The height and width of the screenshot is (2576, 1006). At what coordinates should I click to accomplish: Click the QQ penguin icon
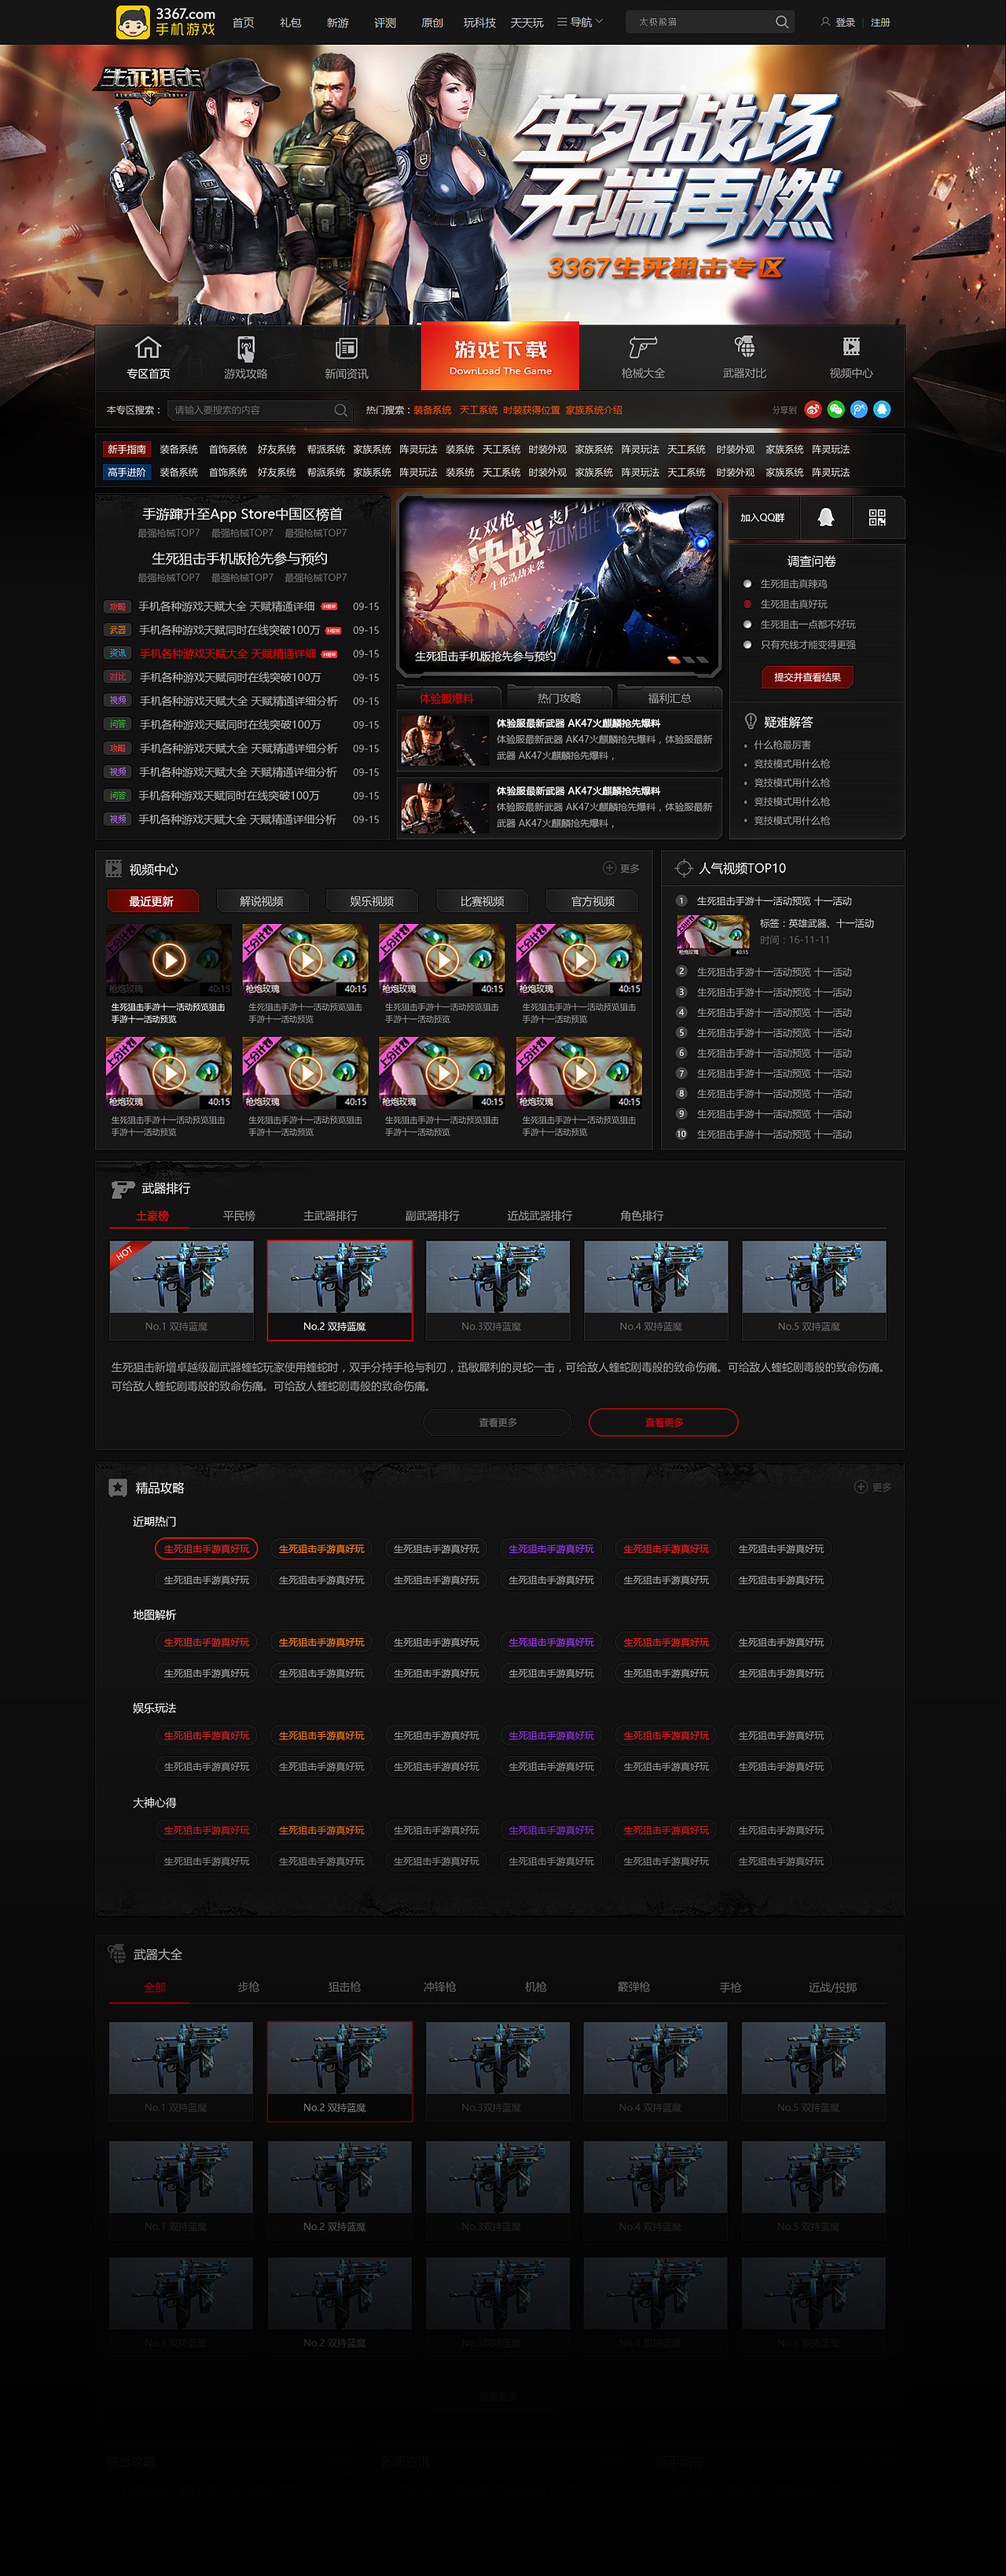pyautogui.click(x=826, y=517)
